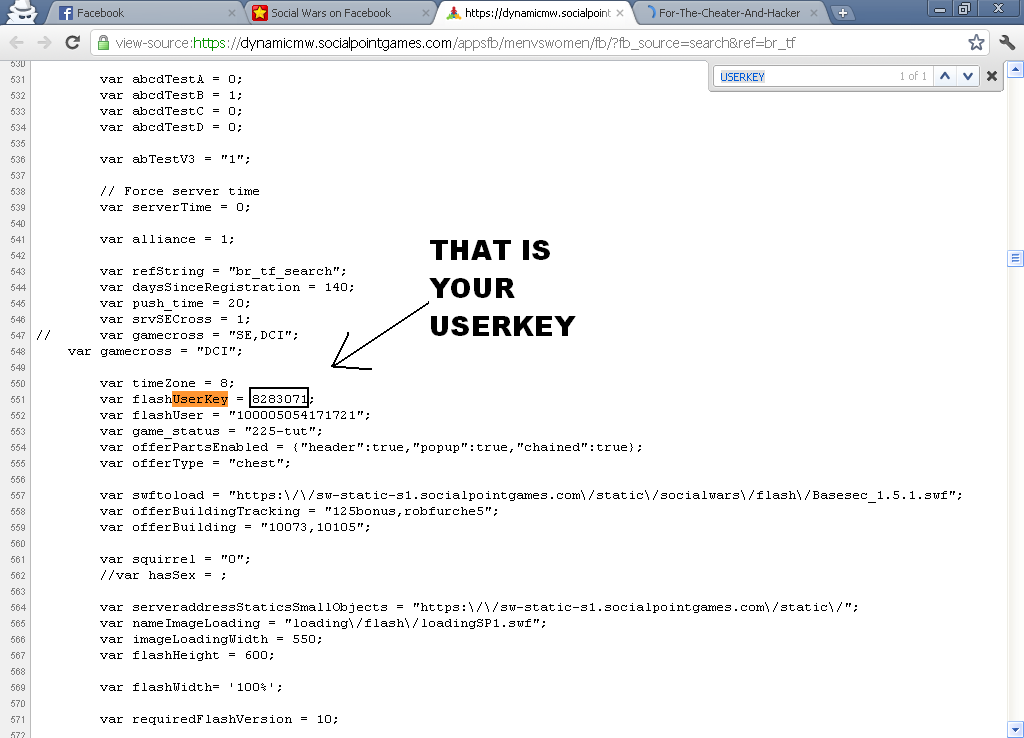The width and height of the screenshot is (1024, 738).
Task: Click the "125bonus,robfurche5" tracking value
Action: (x=408, y=511)
